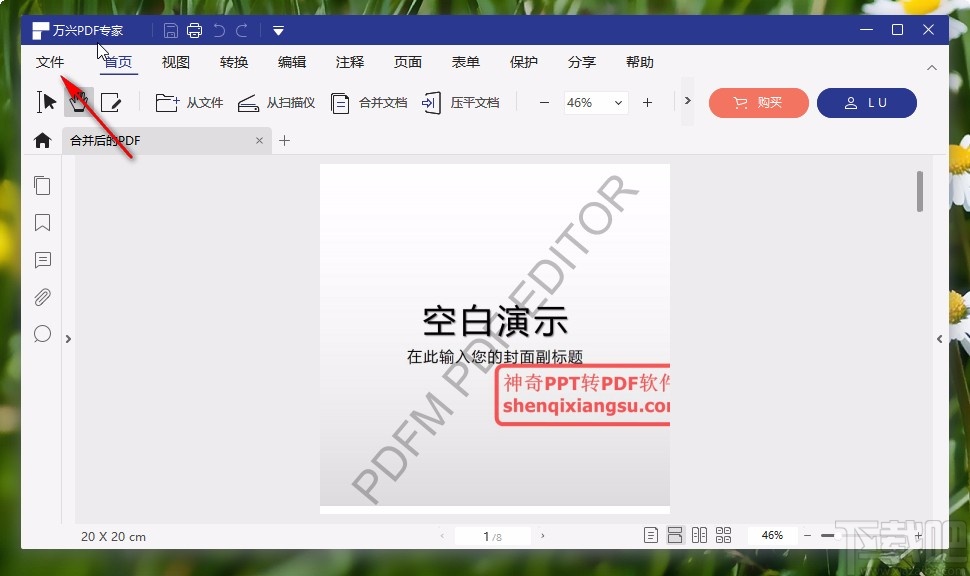Switch to two-page view mode
Screen dimensions: 970x576
[699, 535]
